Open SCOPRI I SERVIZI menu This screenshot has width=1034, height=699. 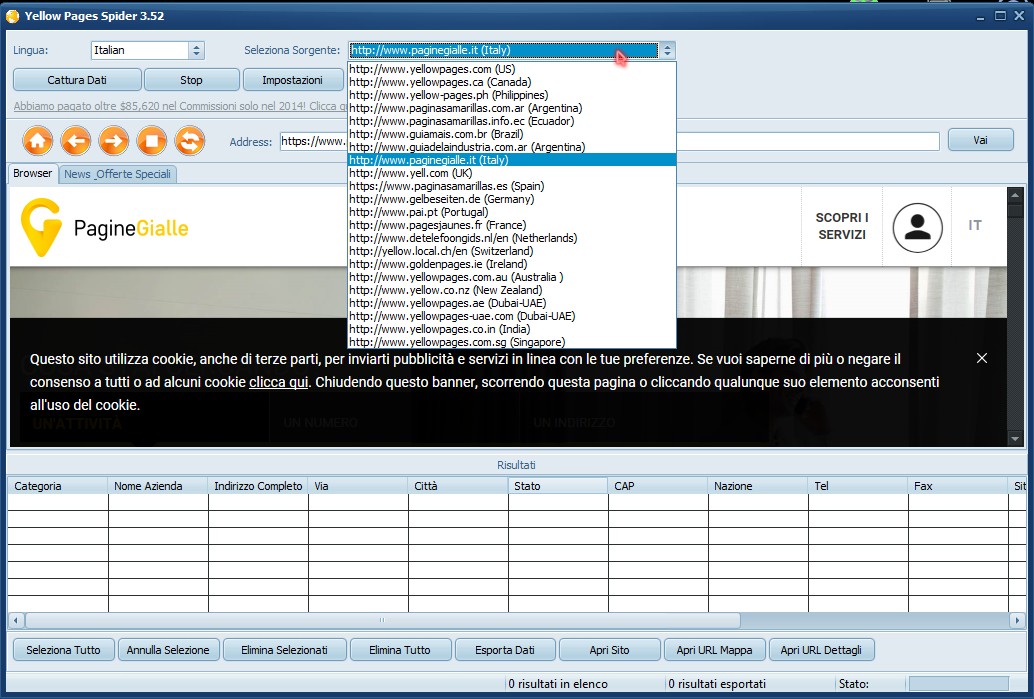(x=842, y=226)
